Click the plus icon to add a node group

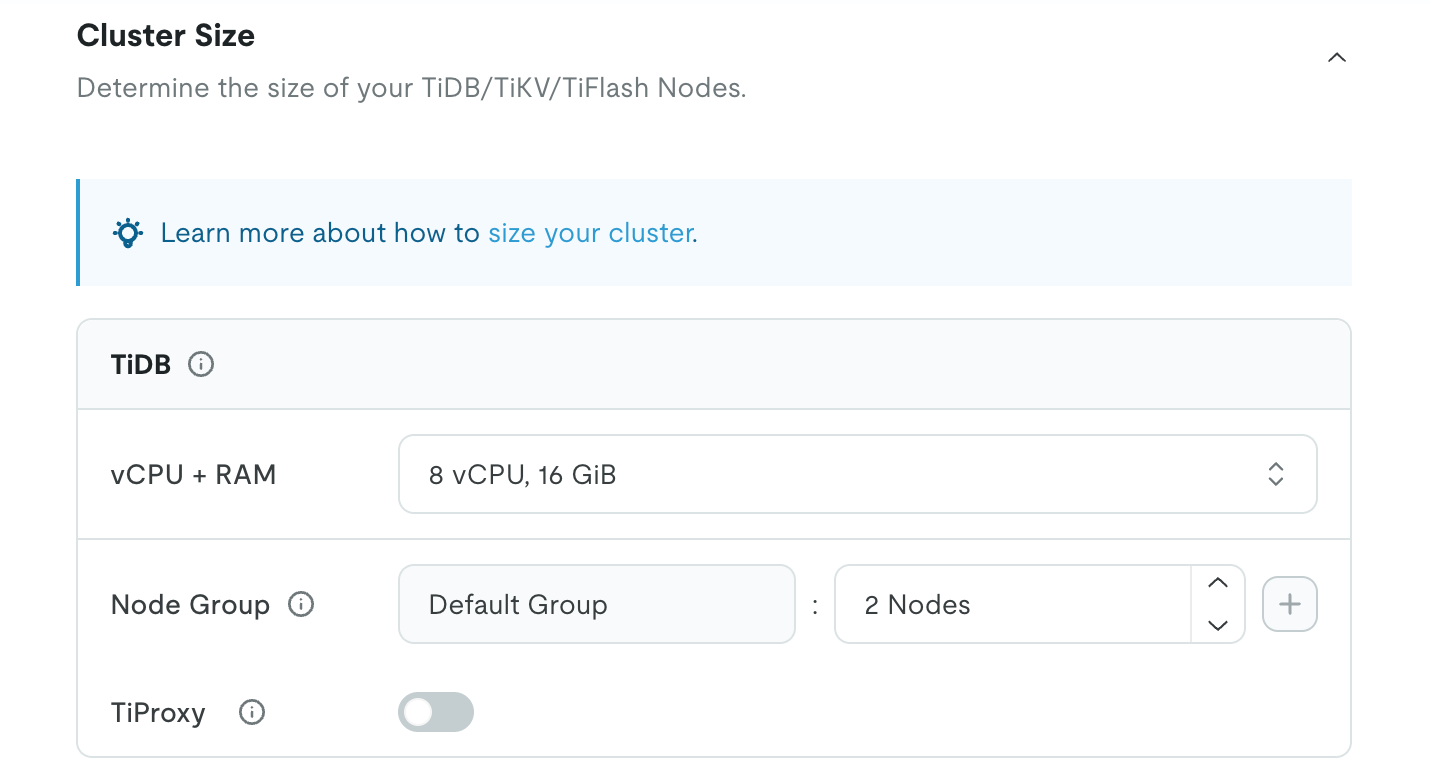point(1289,603)
